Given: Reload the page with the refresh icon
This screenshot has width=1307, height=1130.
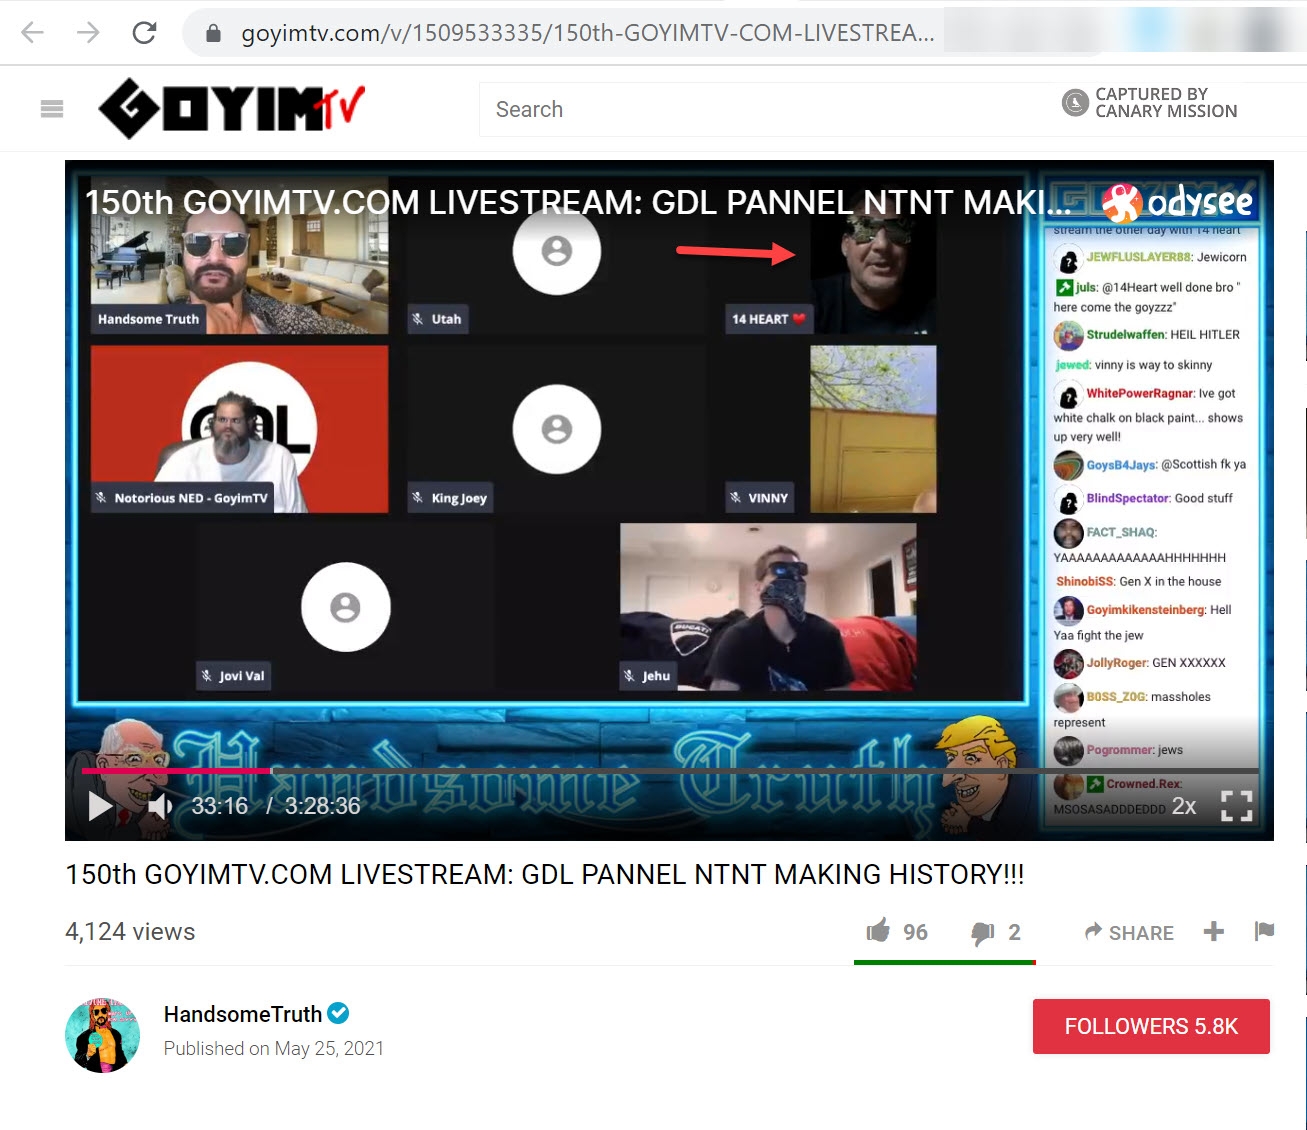Looking at the screenshot, I should [144, 33].
